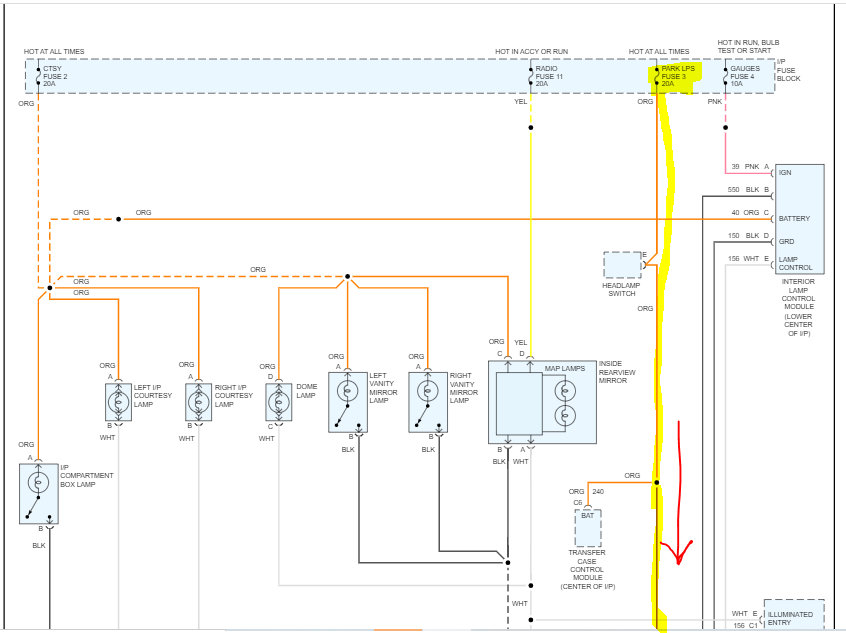
Task: Click the 550 BLK B wire label
Action: click(748, 190)
